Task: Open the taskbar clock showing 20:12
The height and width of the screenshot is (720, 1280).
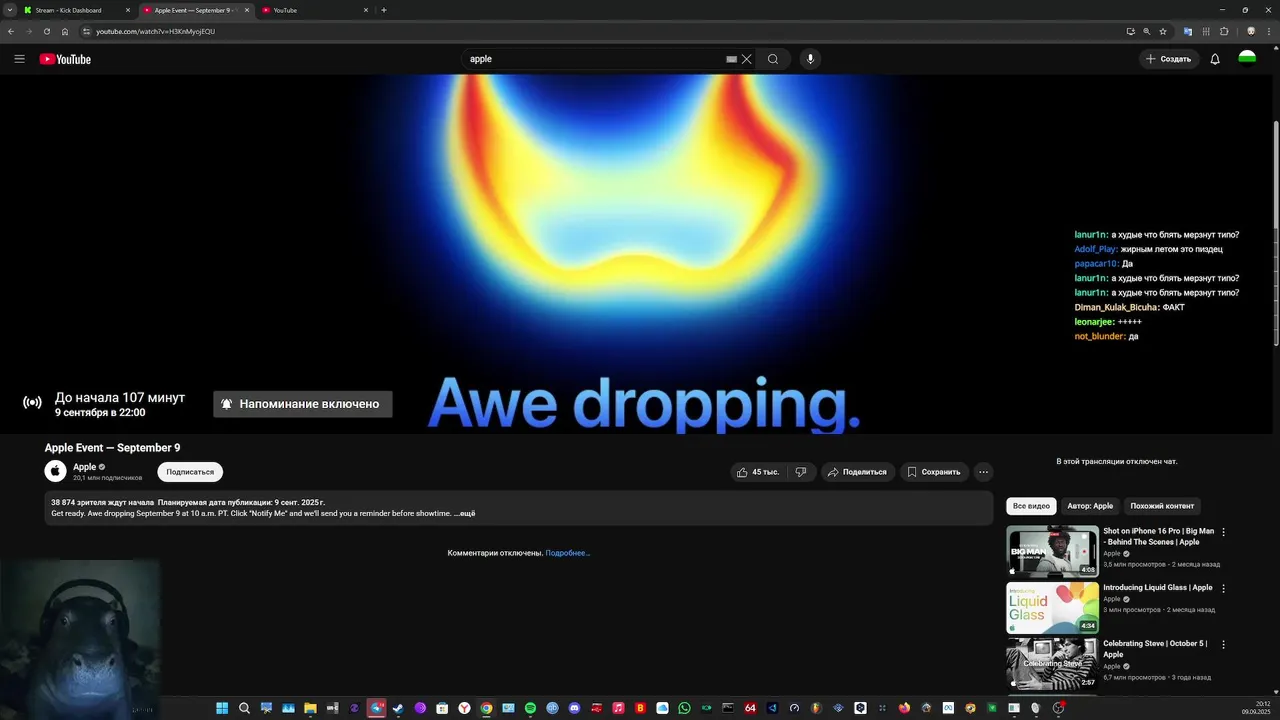Action: (x=1255, y=708)
